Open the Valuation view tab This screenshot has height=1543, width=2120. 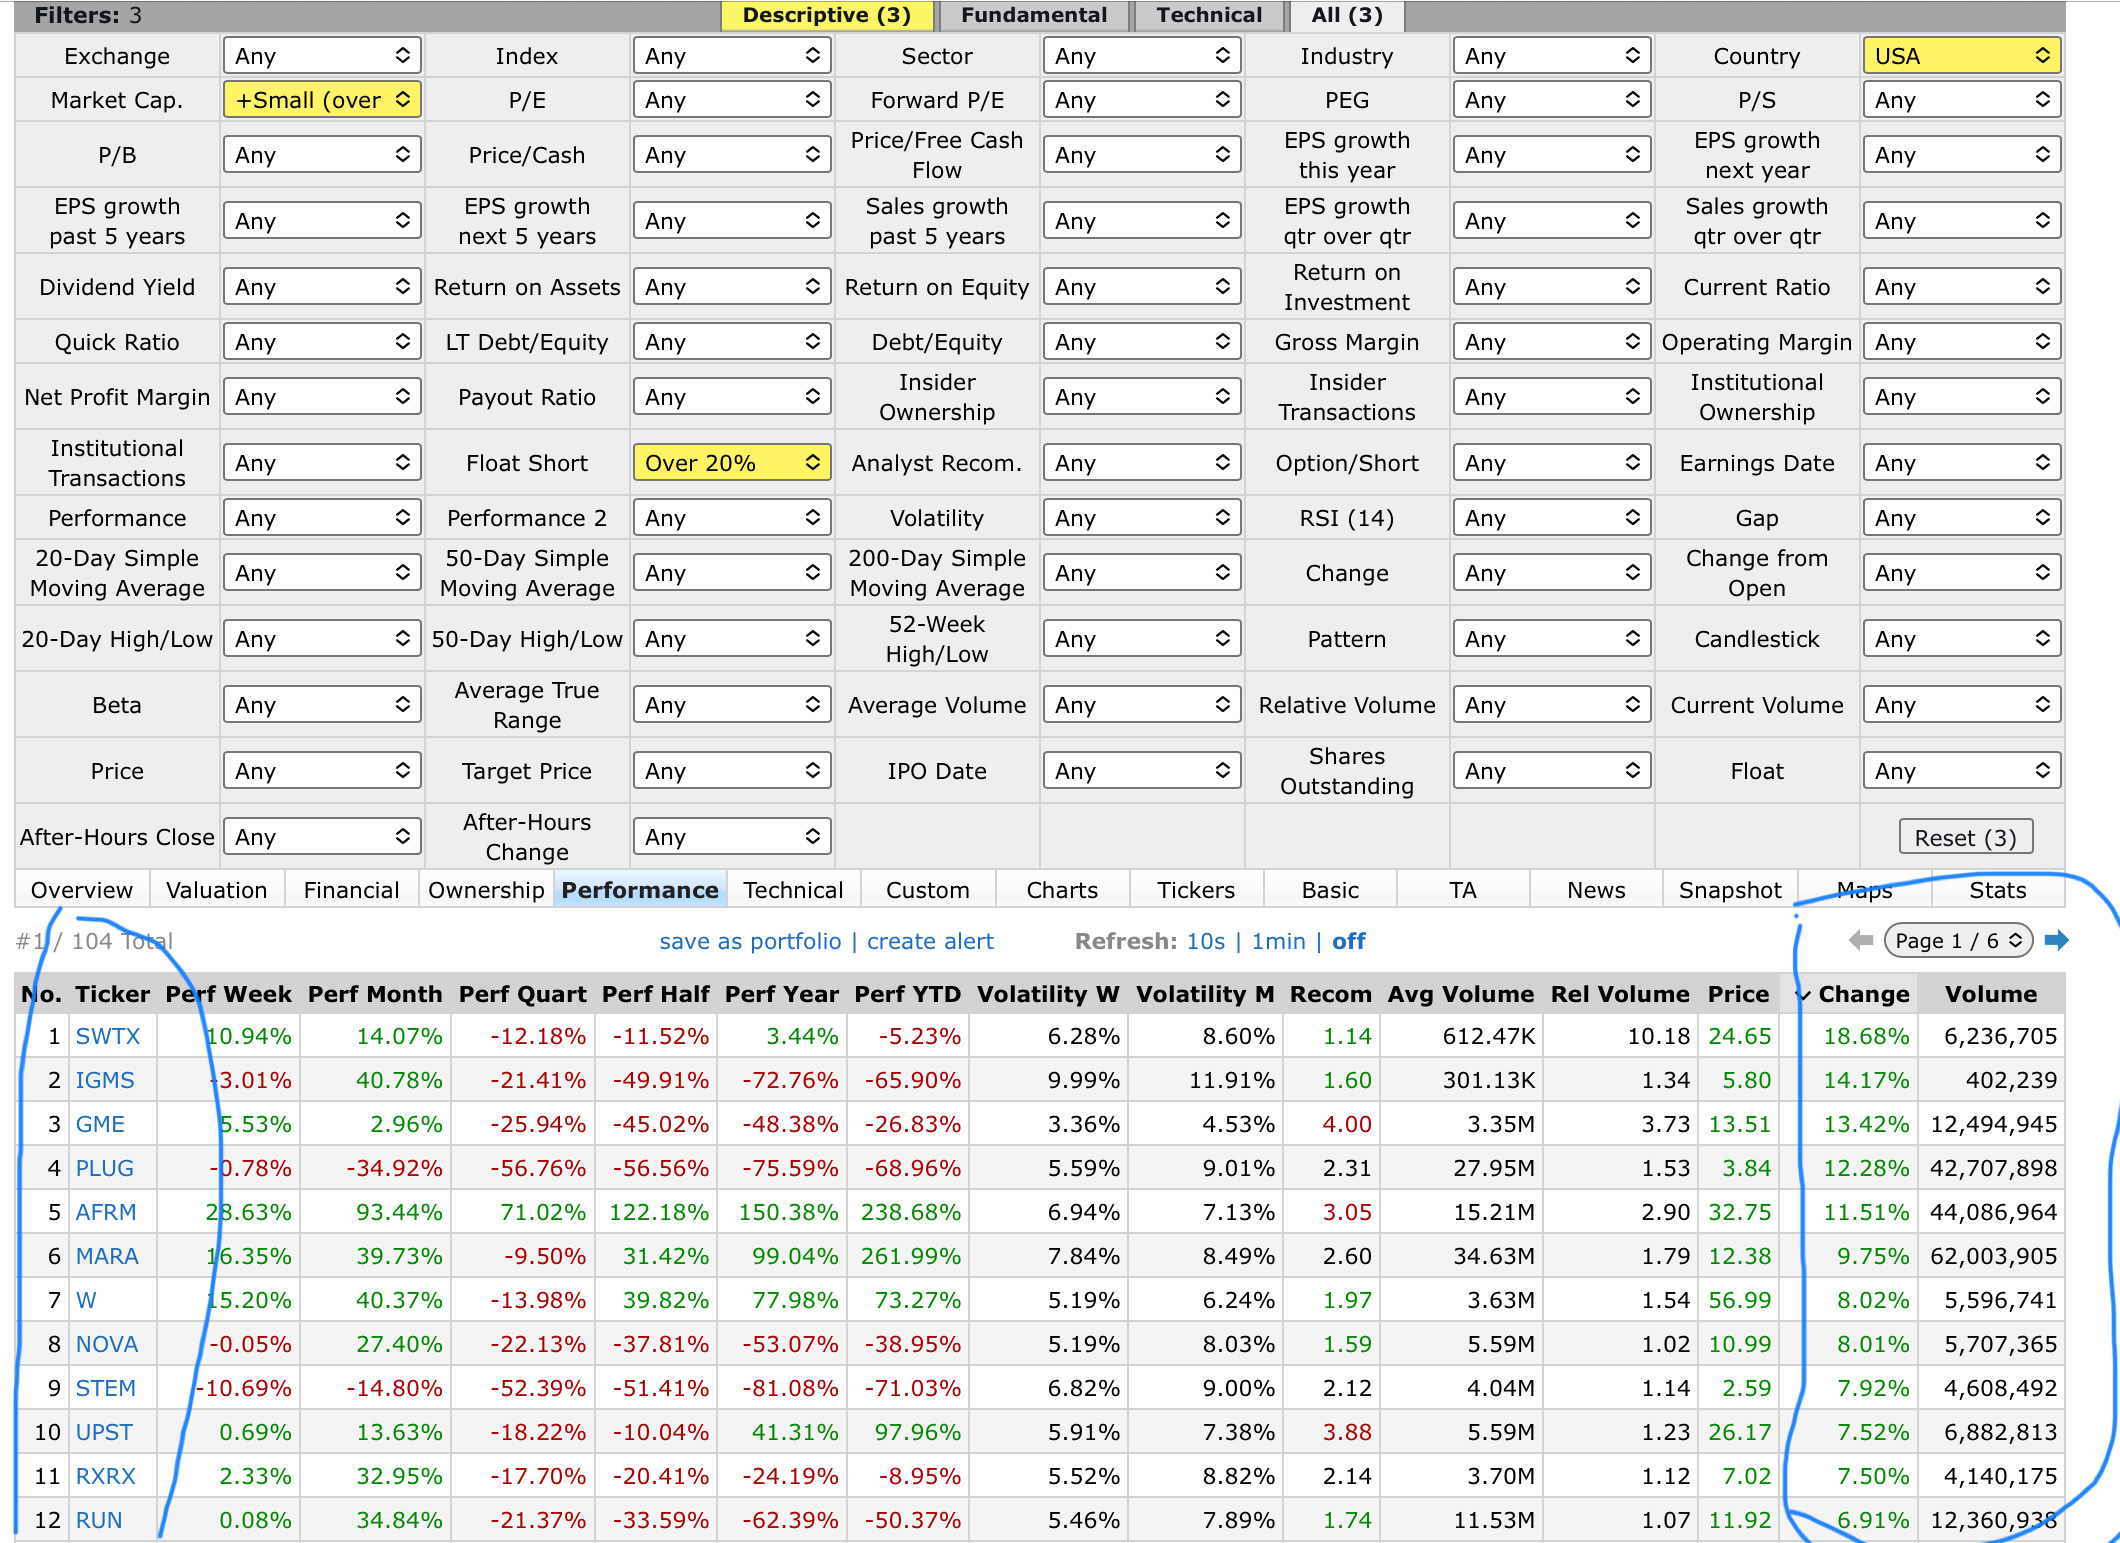pyautogui.click(x=217, y=890)
